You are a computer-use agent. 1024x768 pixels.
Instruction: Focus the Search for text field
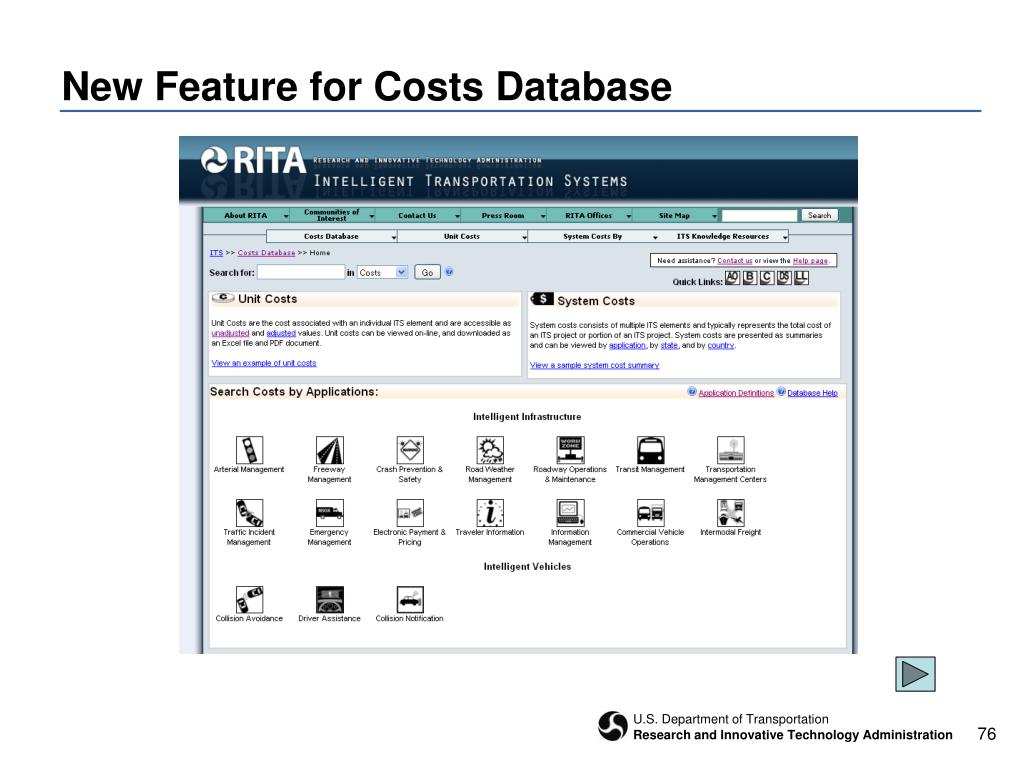300,272
